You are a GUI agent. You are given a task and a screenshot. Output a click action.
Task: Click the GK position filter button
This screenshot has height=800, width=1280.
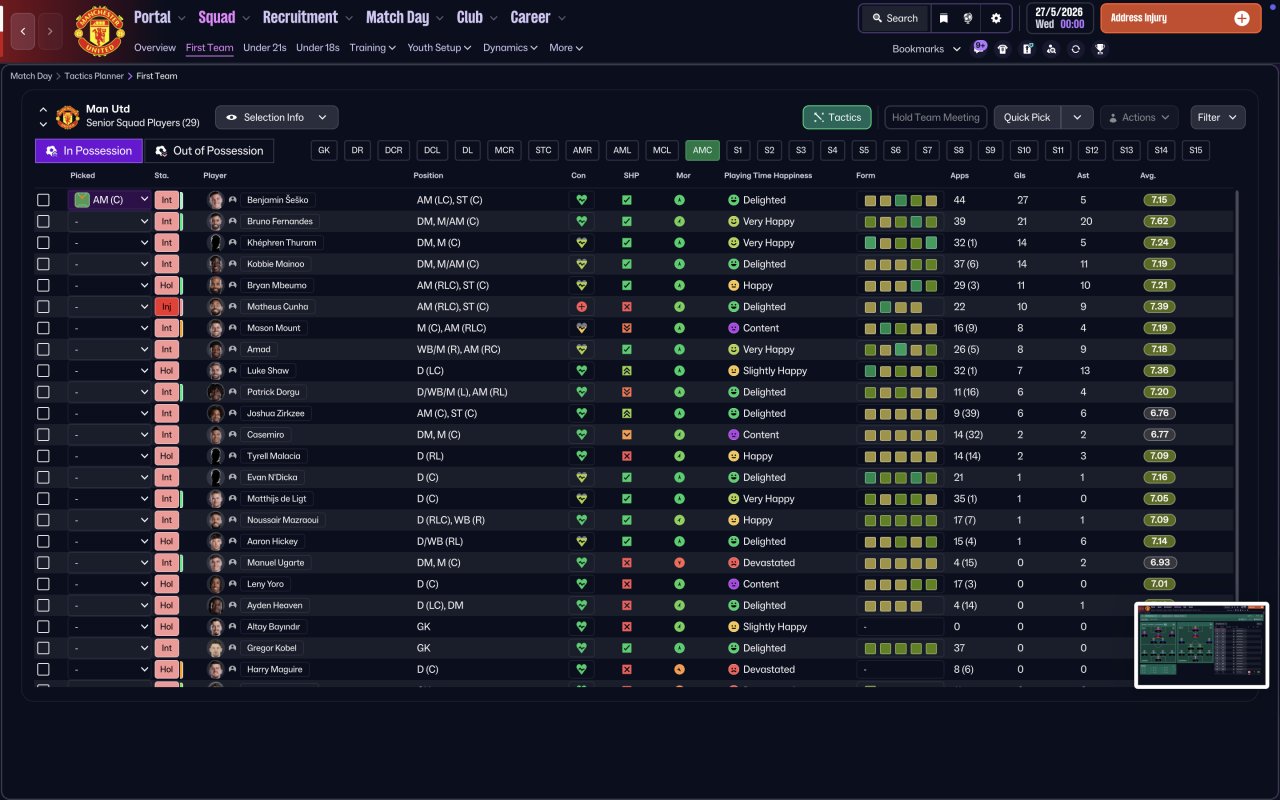323,151
